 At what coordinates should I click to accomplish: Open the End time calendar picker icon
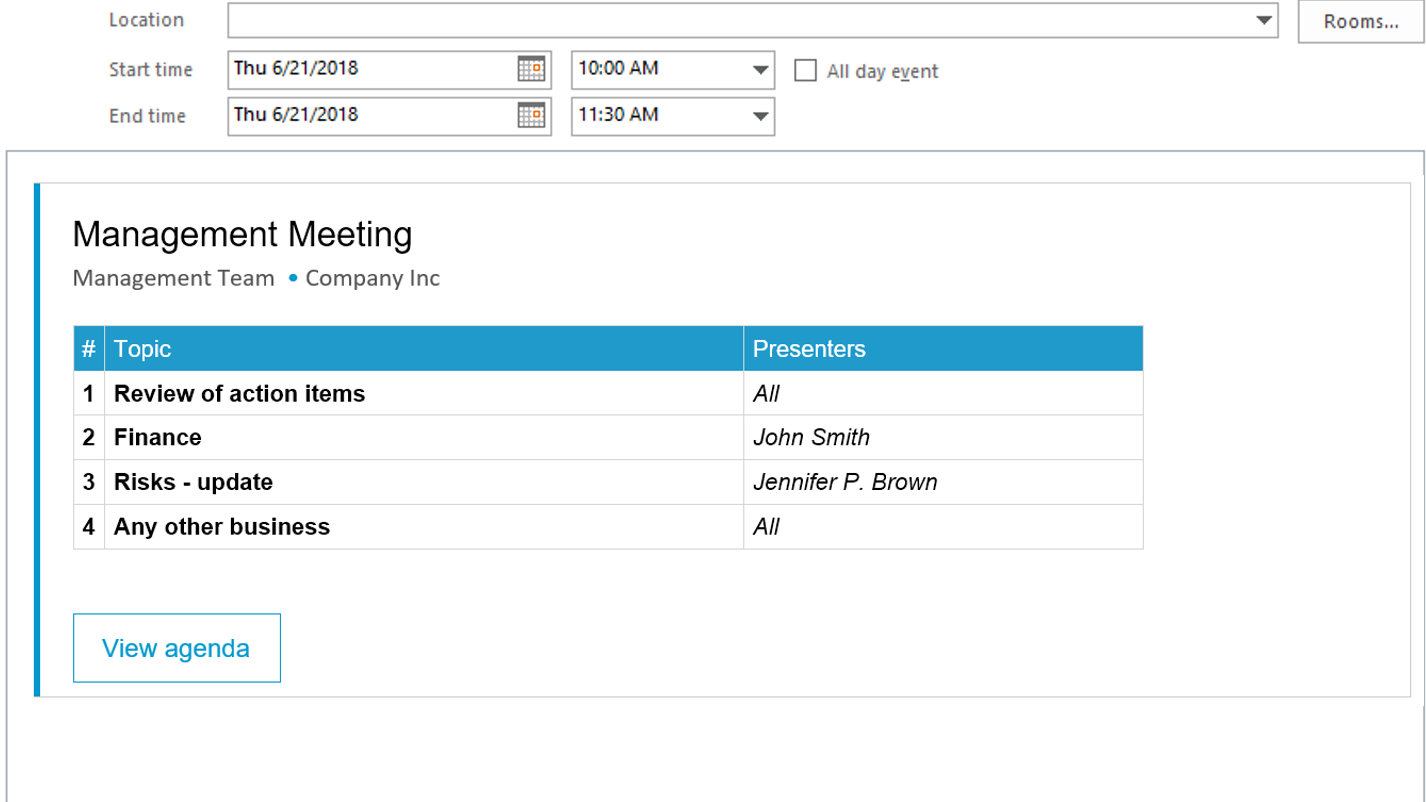(531, 115)
